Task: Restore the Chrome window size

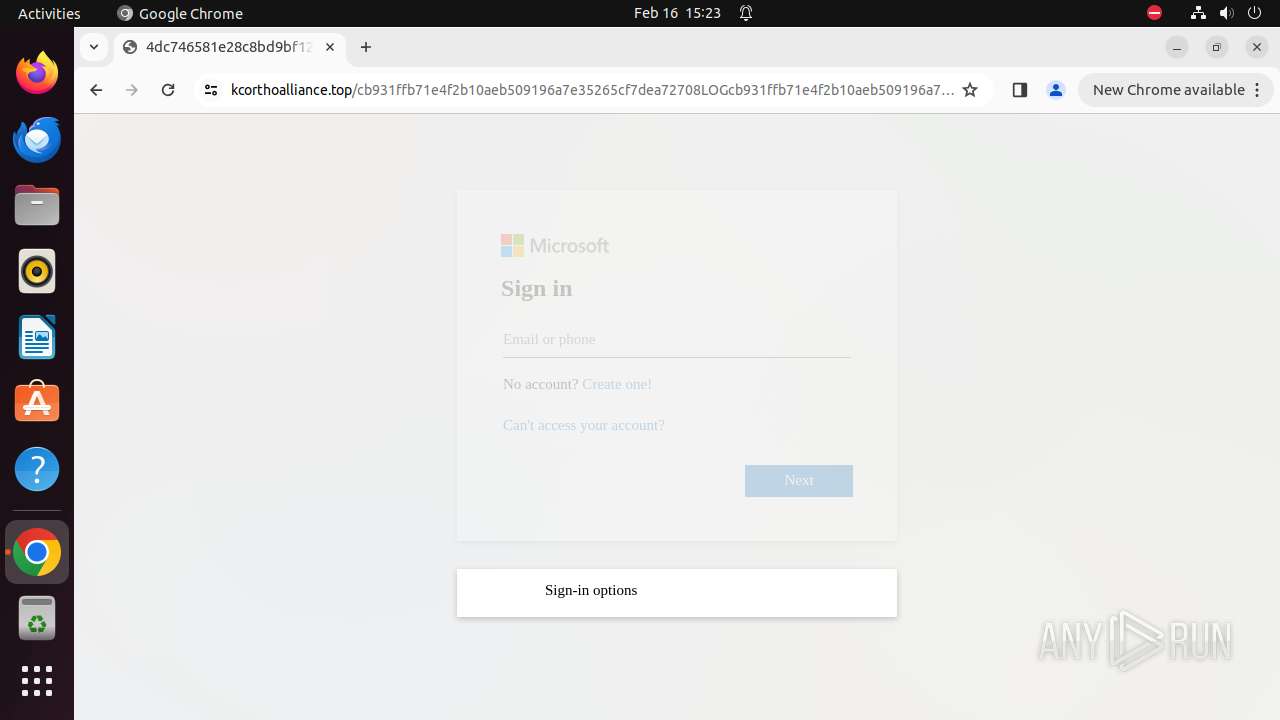Action: [x=1217, y=47]
